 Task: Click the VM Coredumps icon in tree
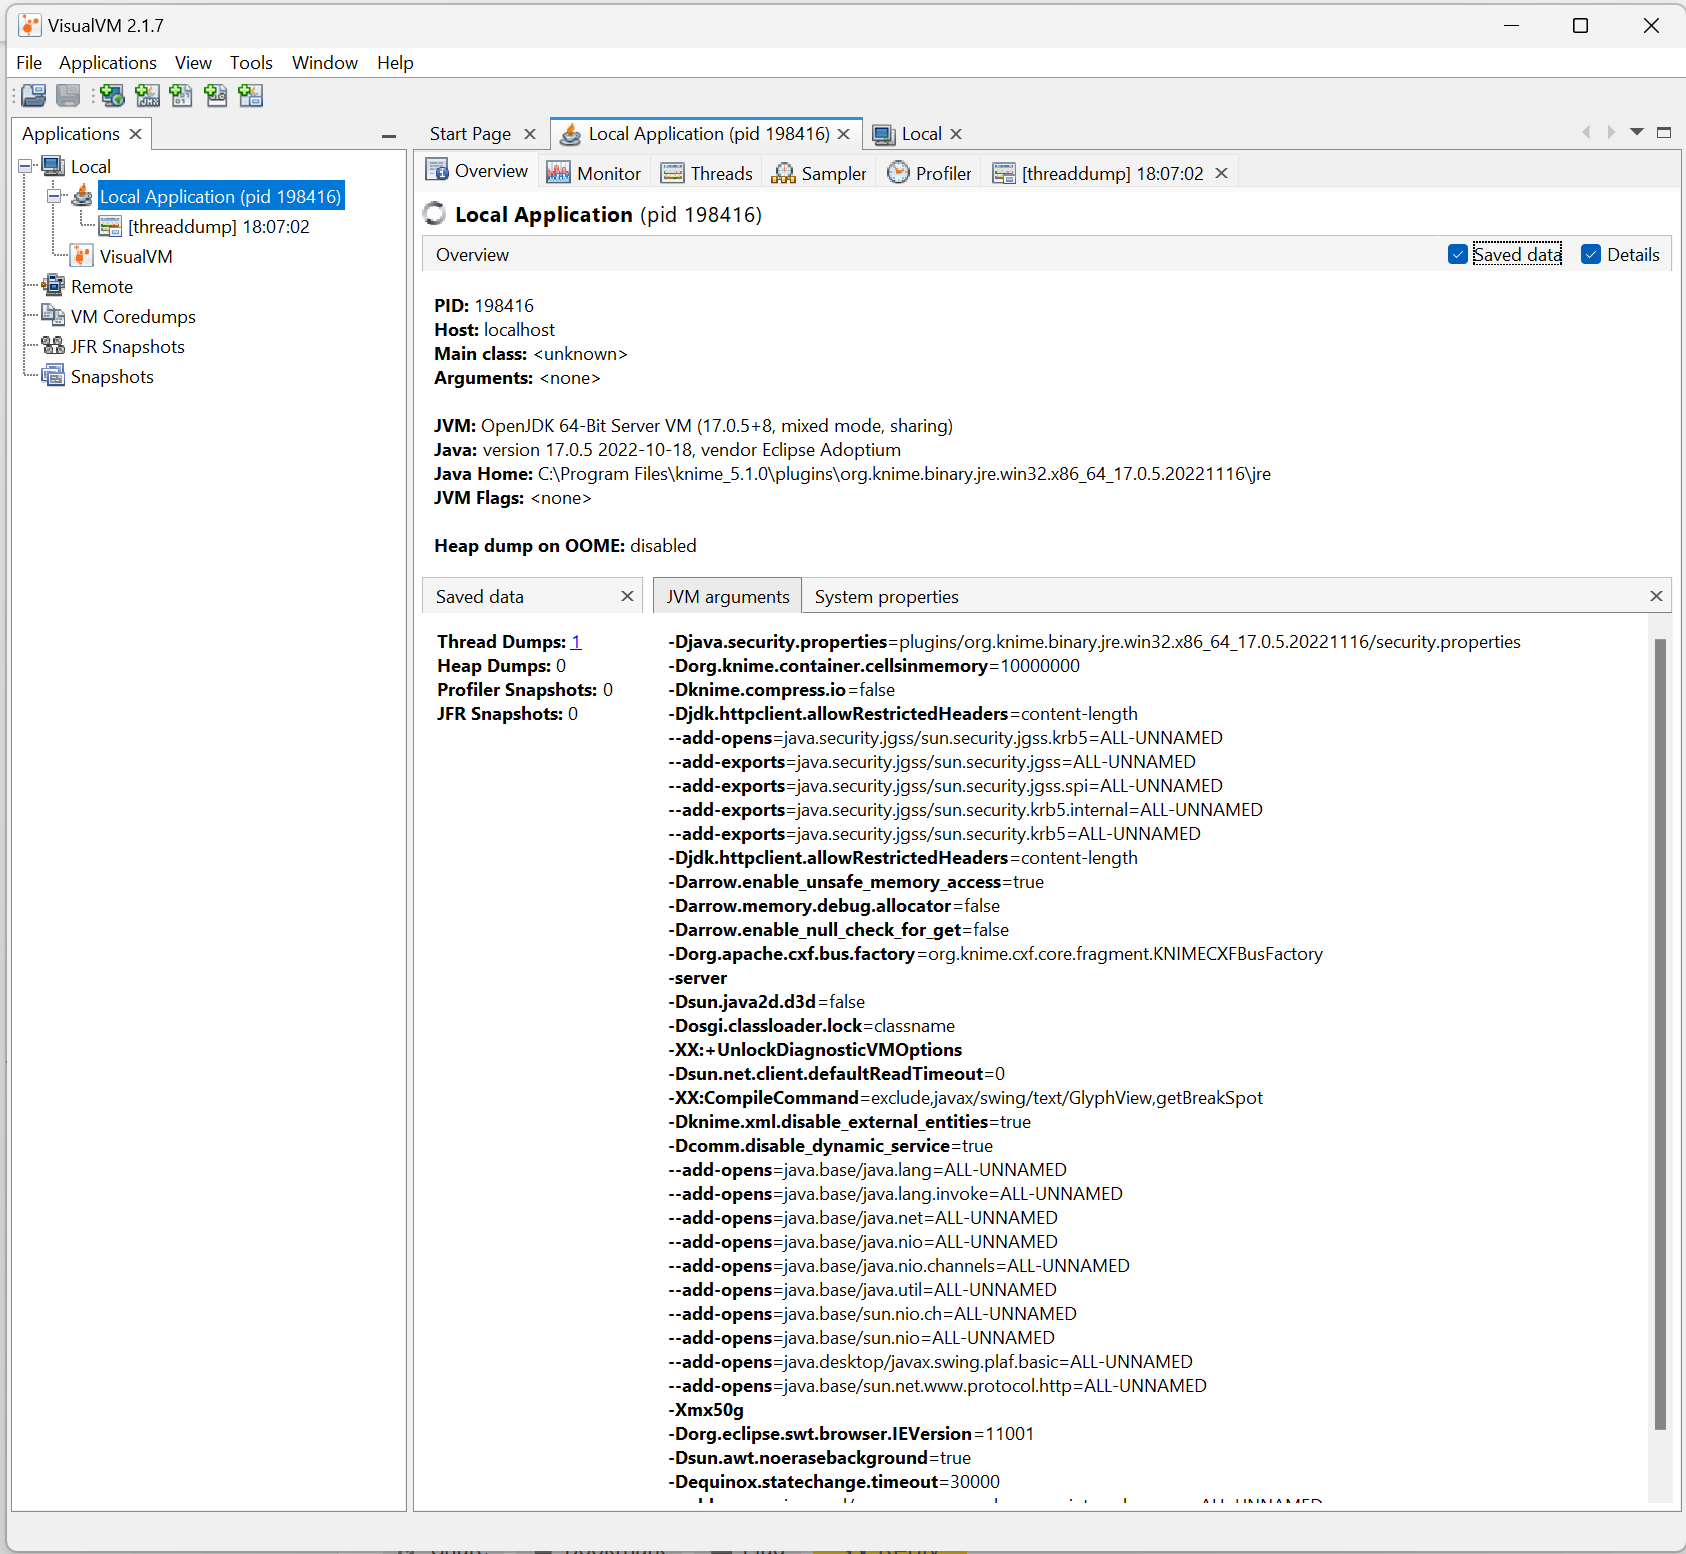[53, 316]
